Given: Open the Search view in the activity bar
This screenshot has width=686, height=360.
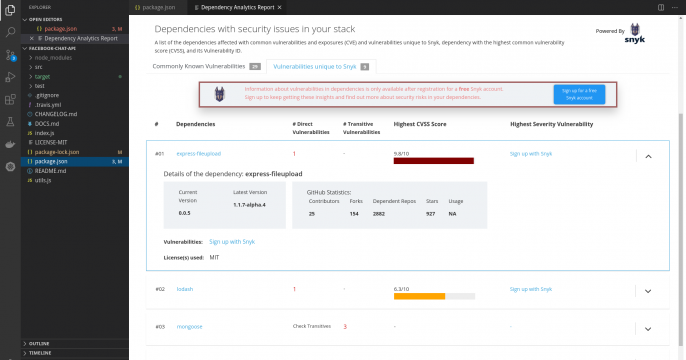Looking at the screenshot, I should 10,32.
